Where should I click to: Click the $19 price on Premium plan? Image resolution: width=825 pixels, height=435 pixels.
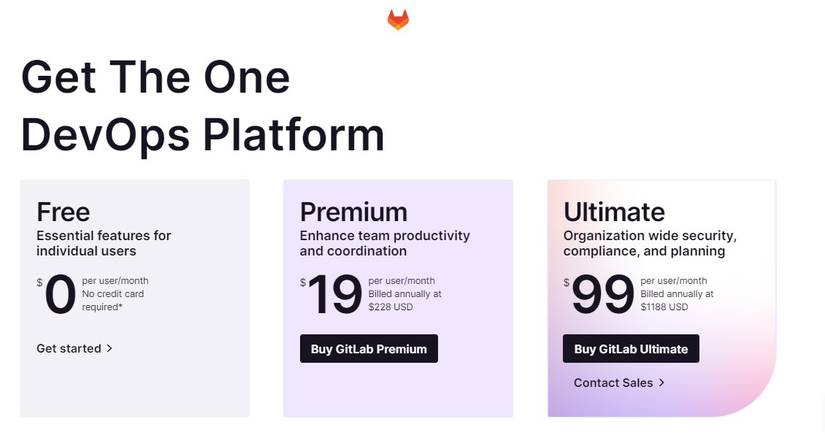click(331, 294)
